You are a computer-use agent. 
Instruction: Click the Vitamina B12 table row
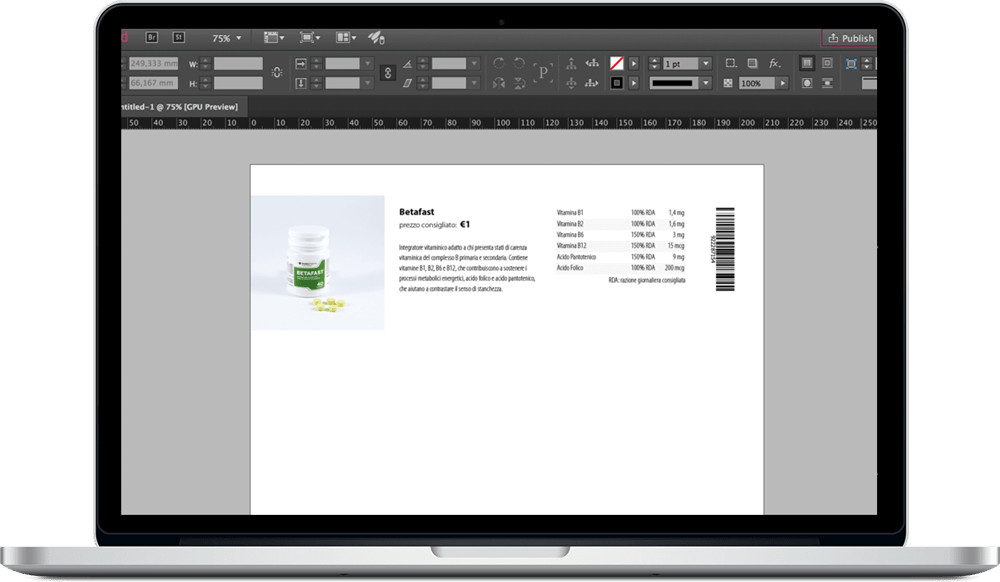tap(621, 245)
